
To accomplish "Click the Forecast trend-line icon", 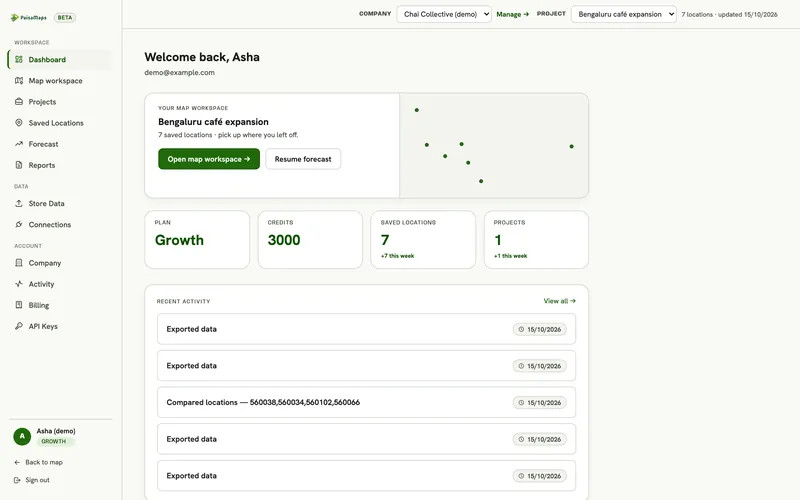I will point(19,144).
